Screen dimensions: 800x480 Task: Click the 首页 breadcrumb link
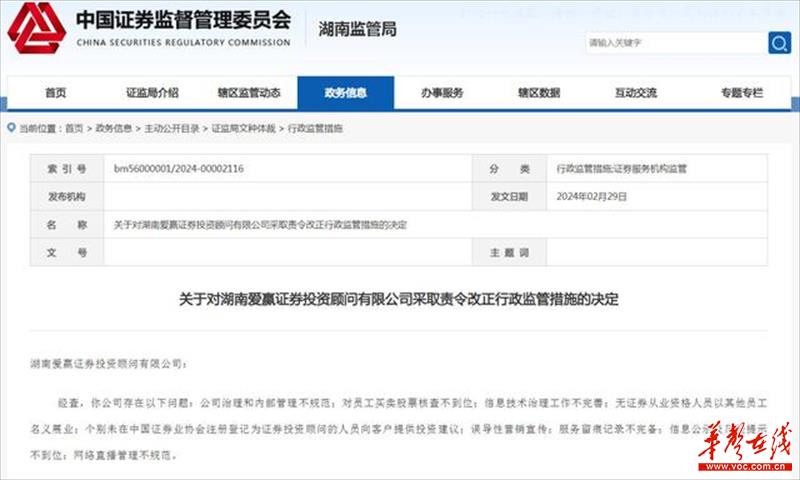[x=74, y=129]
